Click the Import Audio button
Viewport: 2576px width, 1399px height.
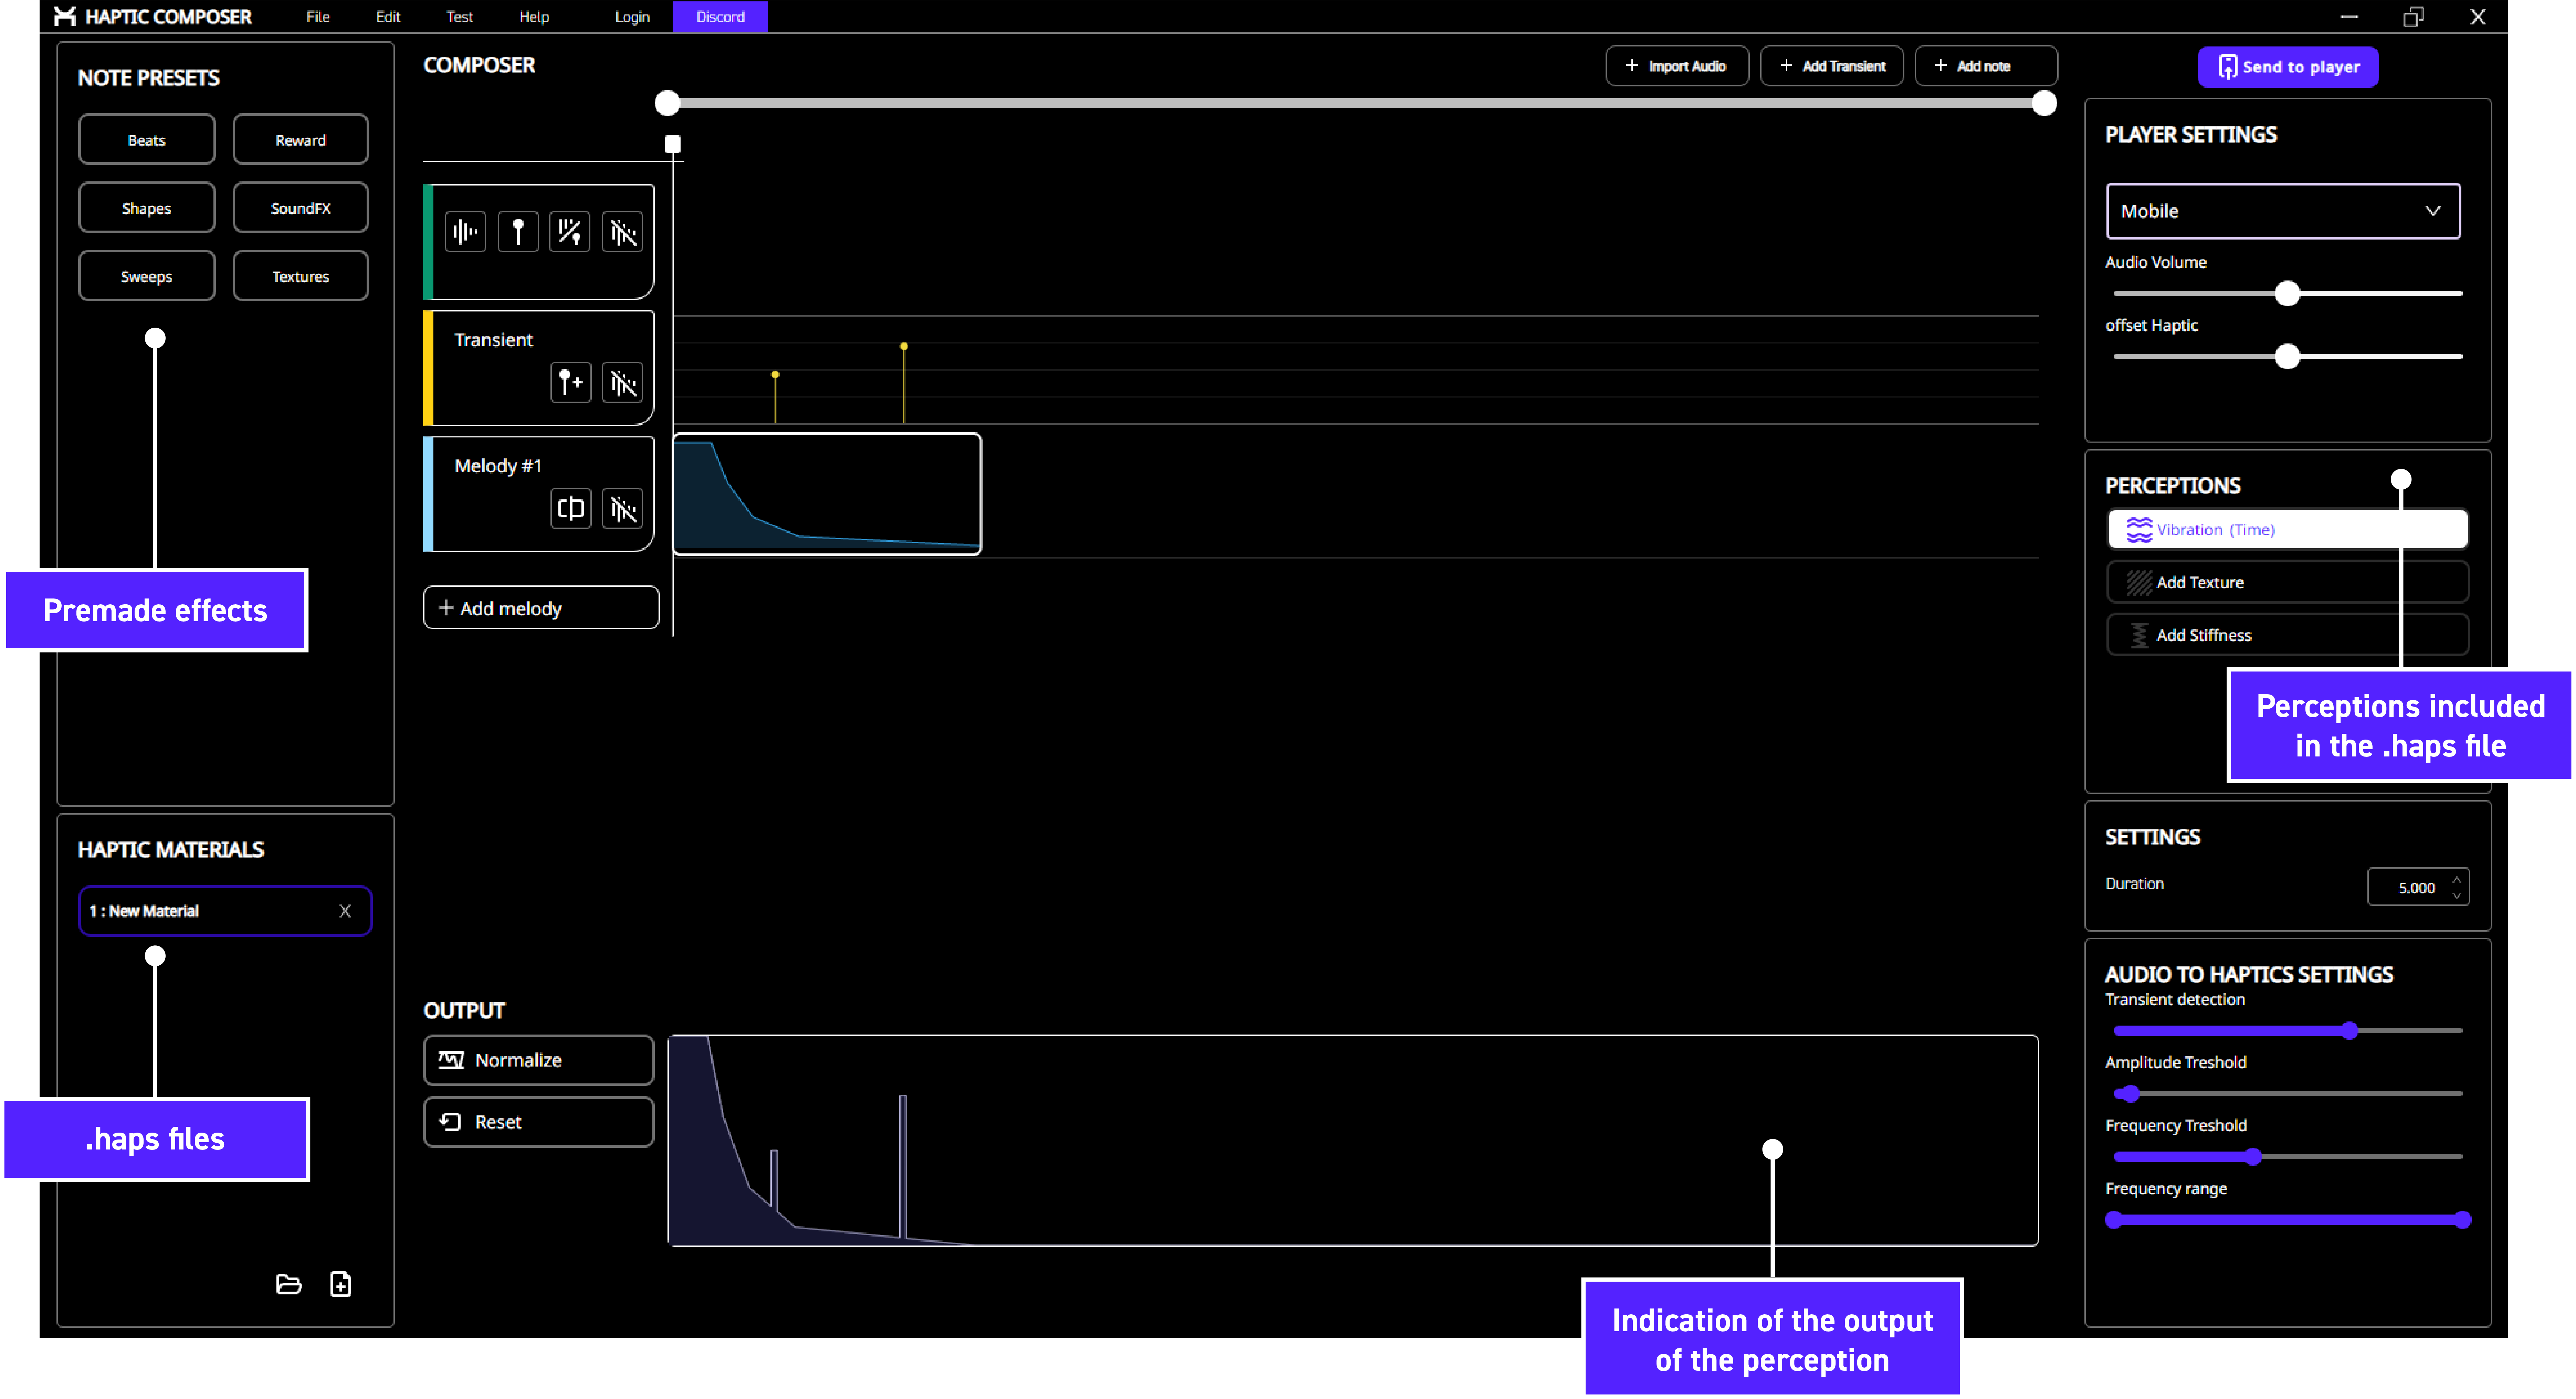coord(1677,66)
